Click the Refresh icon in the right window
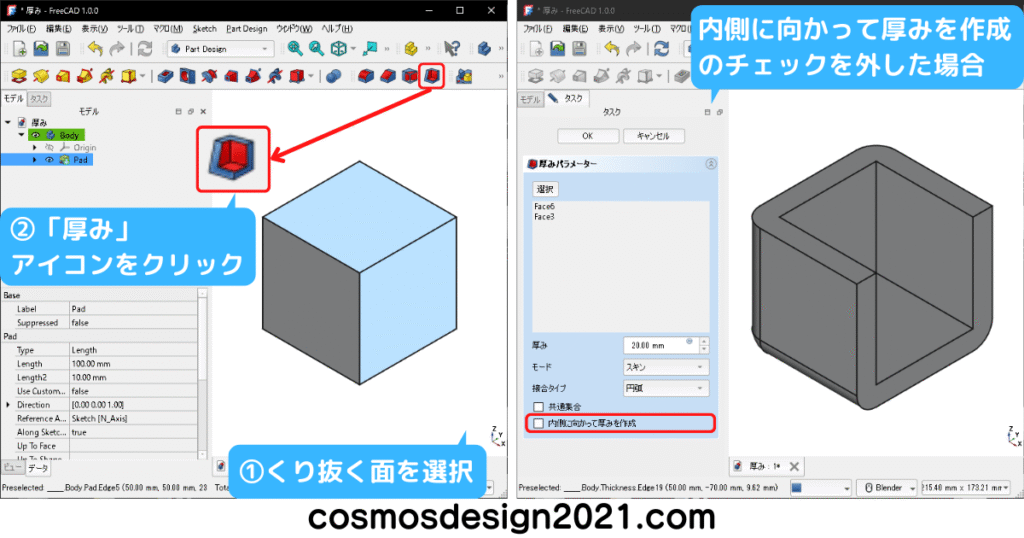Image resolution: width=1024 pixels, height=538 pixels. (662, 48)
